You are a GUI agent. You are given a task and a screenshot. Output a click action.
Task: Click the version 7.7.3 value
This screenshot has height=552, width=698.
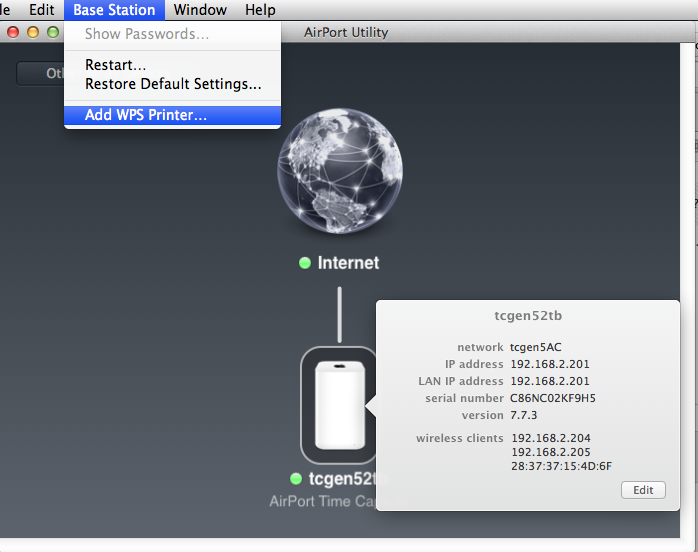coord(524,415)
